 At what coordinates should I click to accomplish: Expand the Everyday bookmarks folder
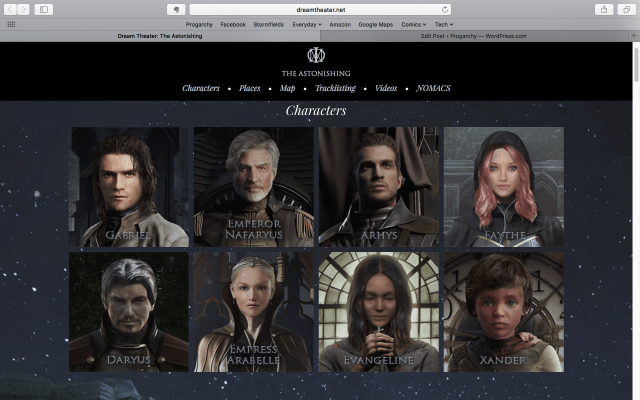(306, 23)
